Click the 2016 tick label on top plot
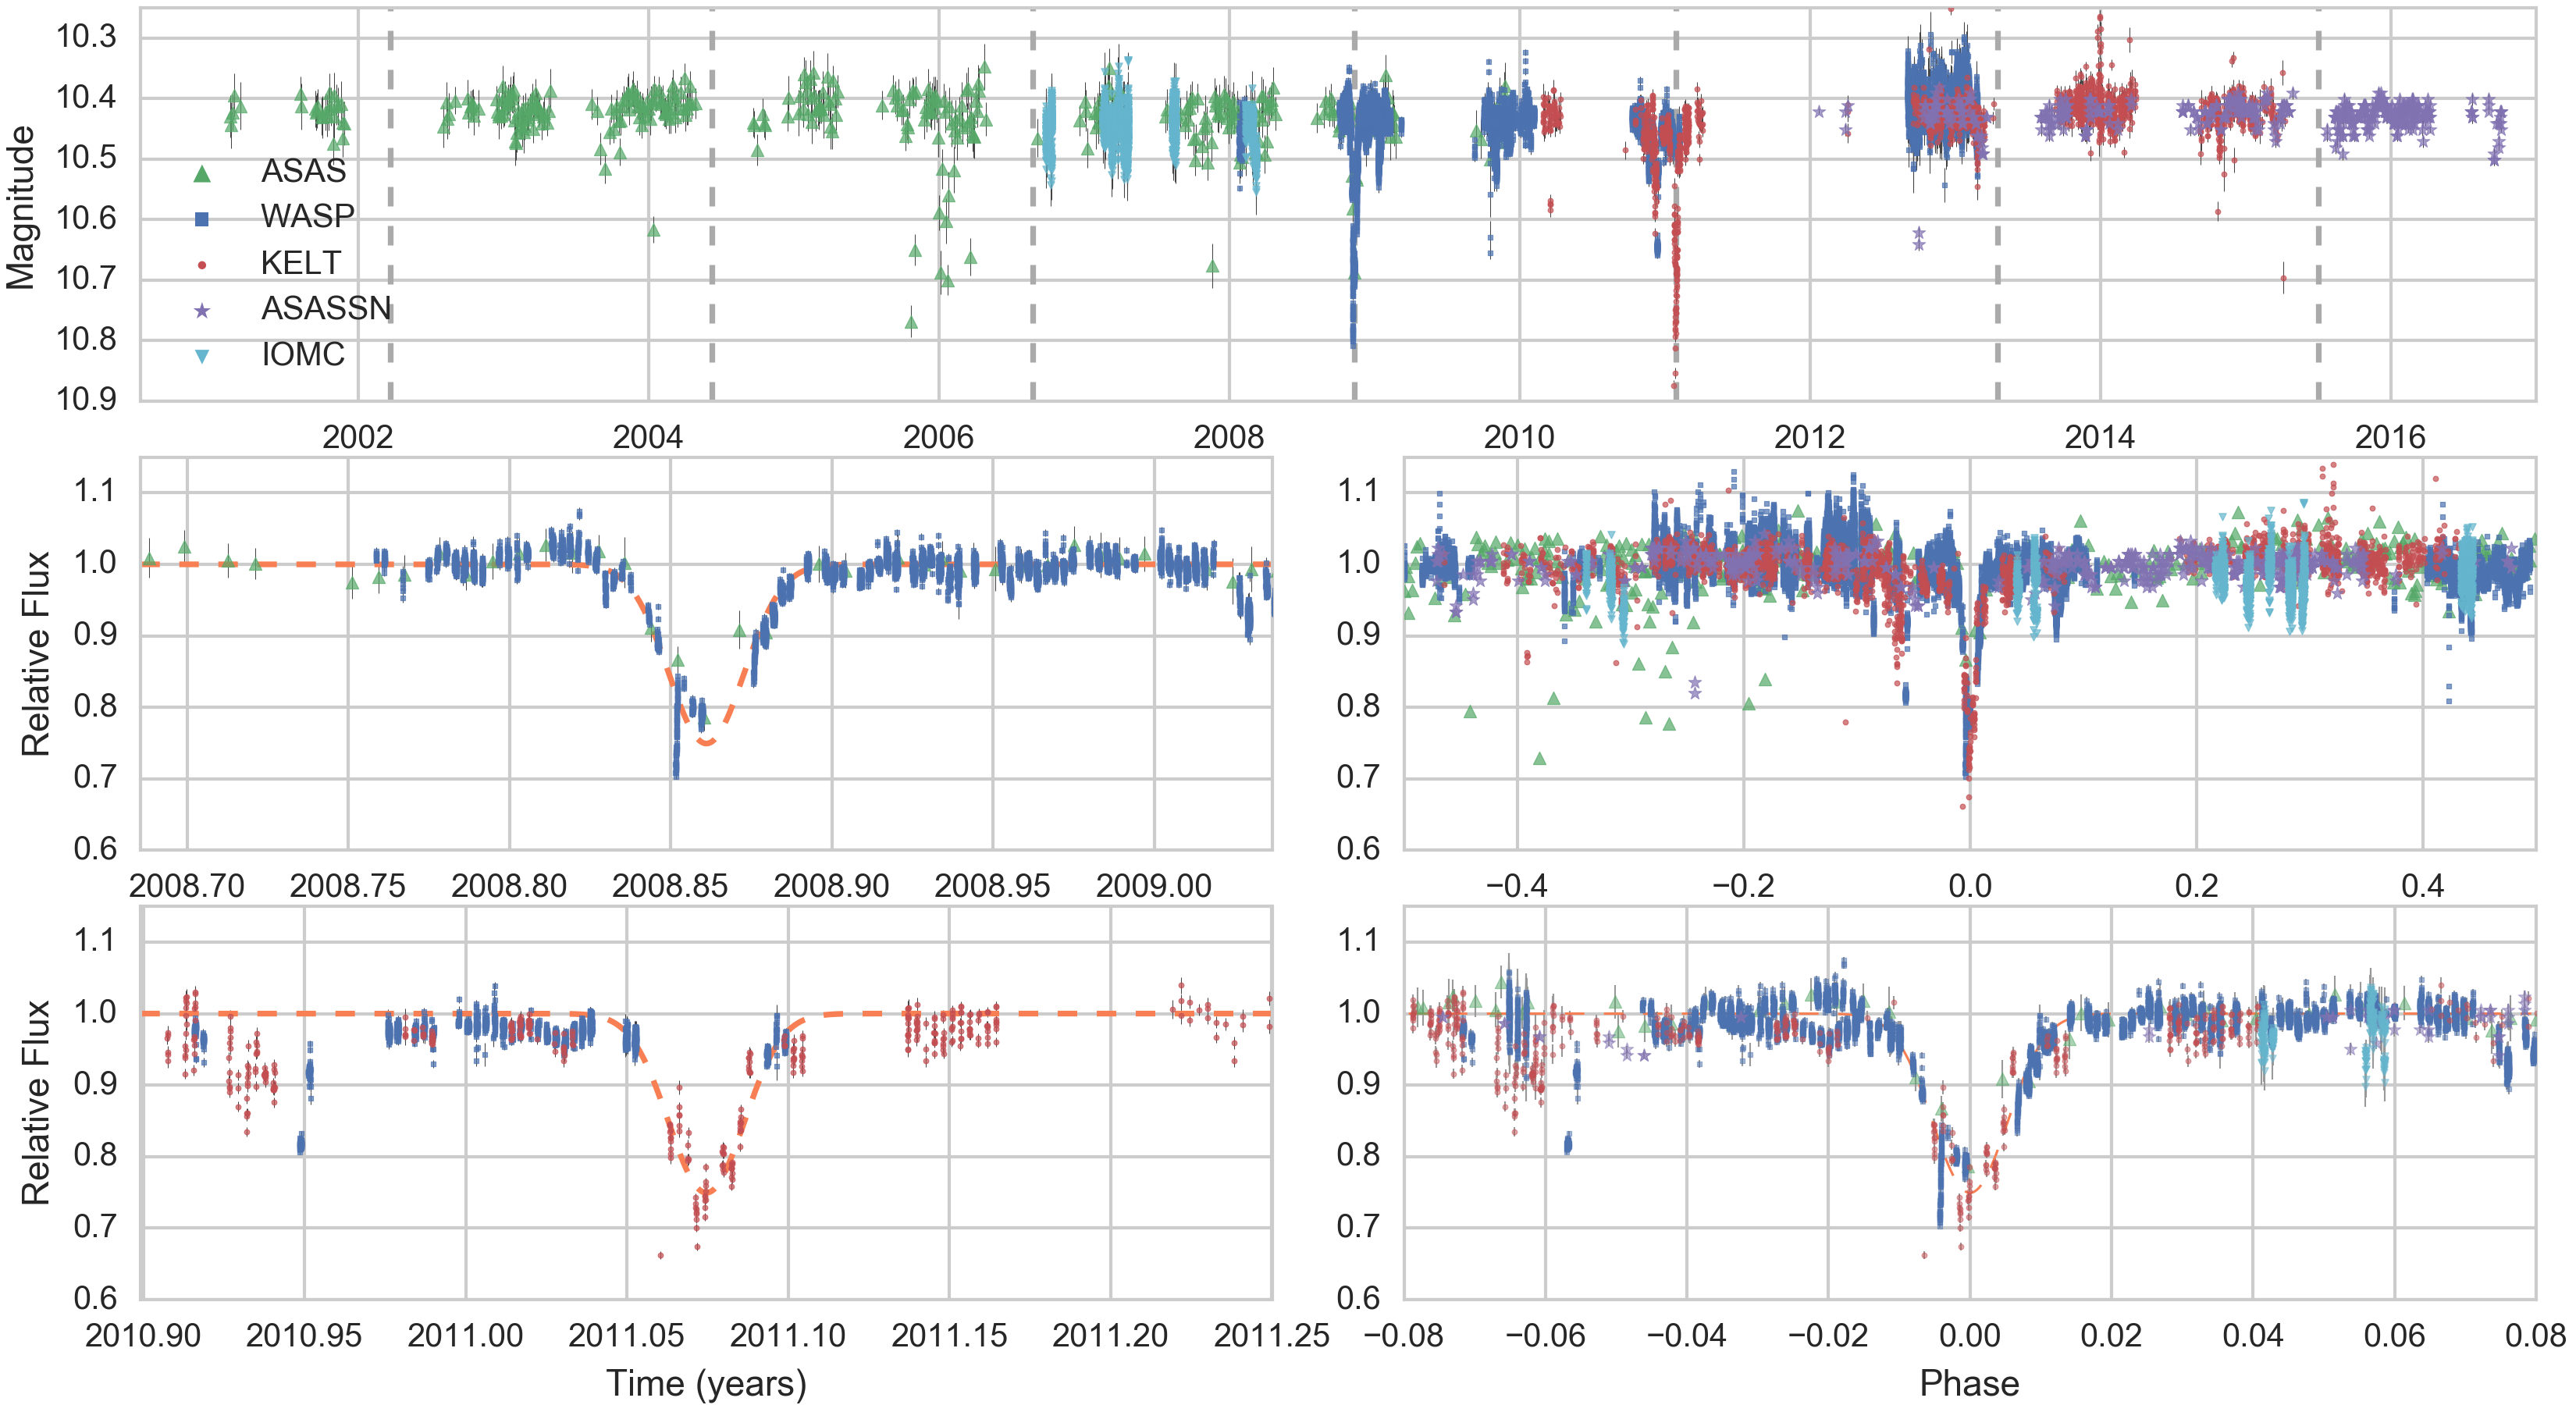The width and height of the screenshot is (2576, 1405). click(2390, 437)
